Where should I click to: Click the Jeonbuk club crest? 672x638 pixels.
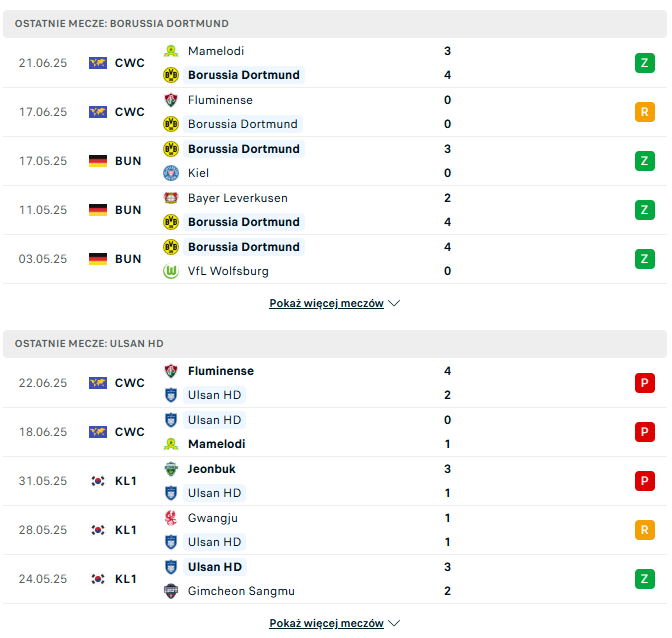pos(171,469)
